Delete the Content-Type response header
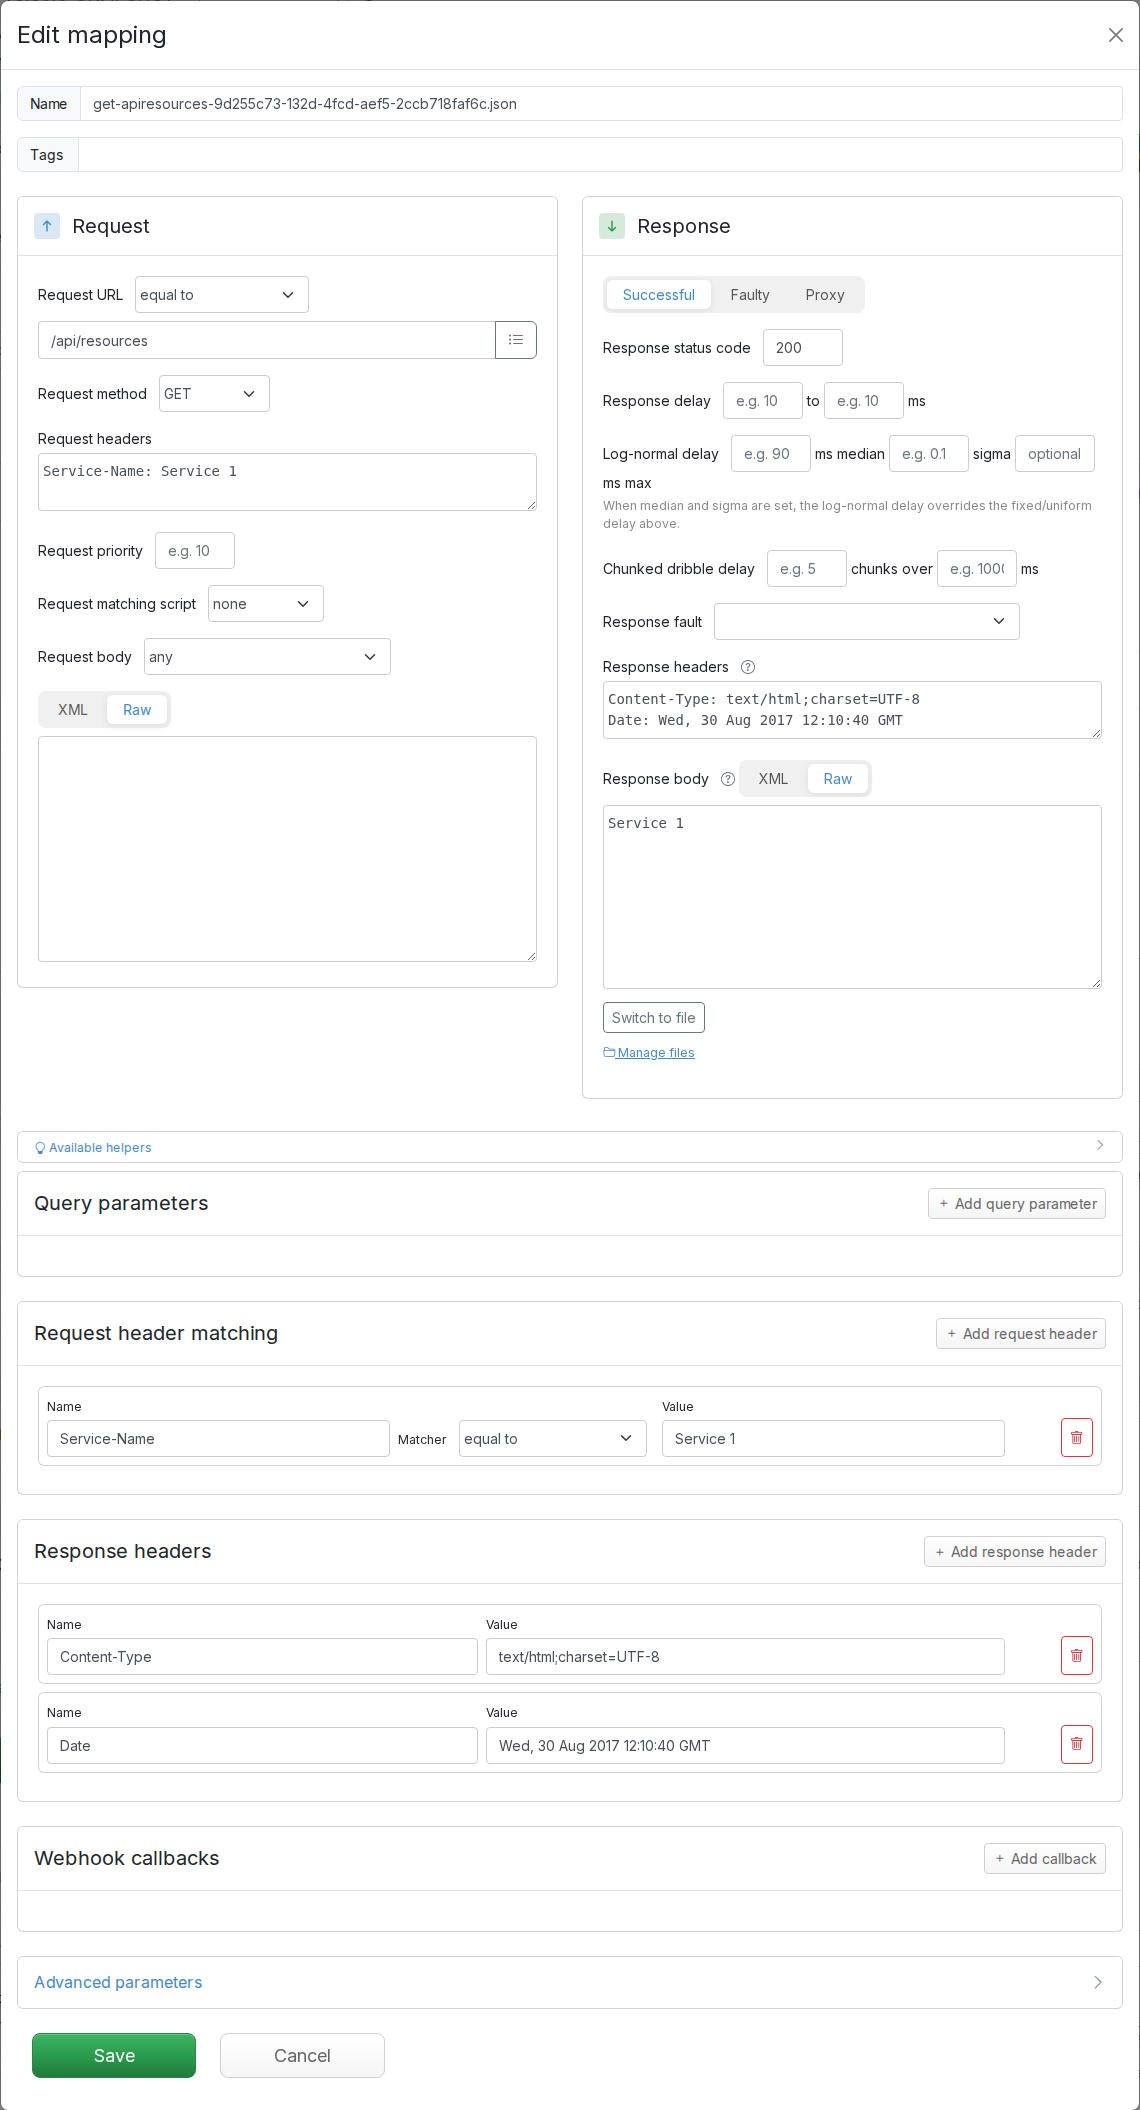1140x2110 pixels. pos(1077,1656)
